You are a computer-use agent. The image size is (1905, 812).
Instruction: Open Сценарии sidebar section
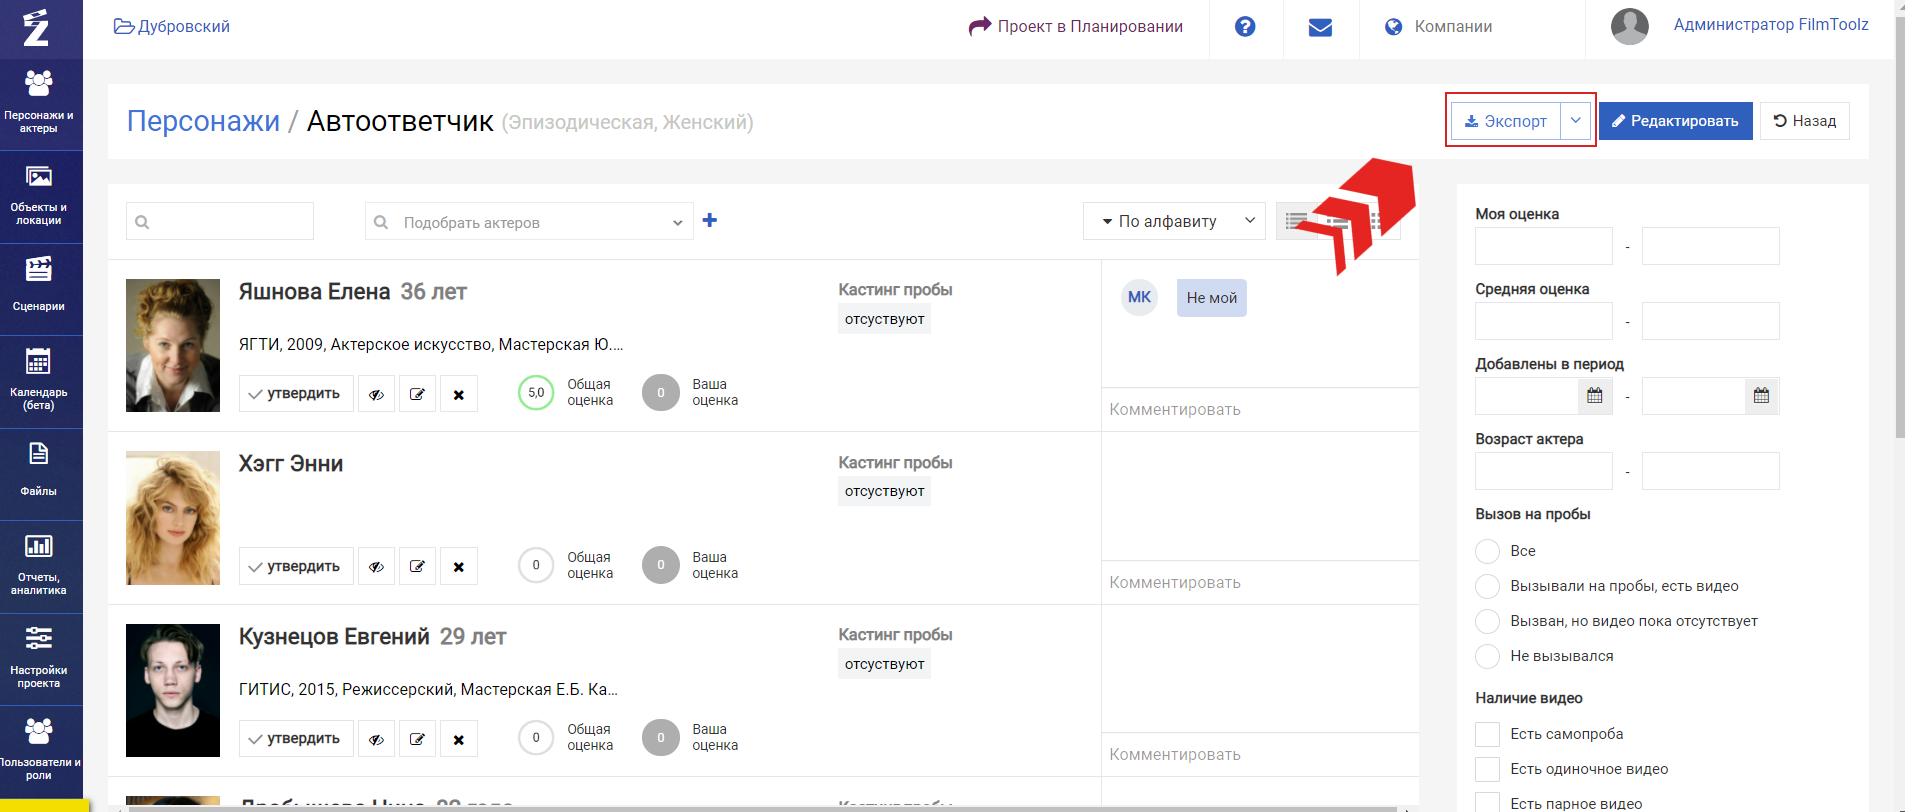39,289
